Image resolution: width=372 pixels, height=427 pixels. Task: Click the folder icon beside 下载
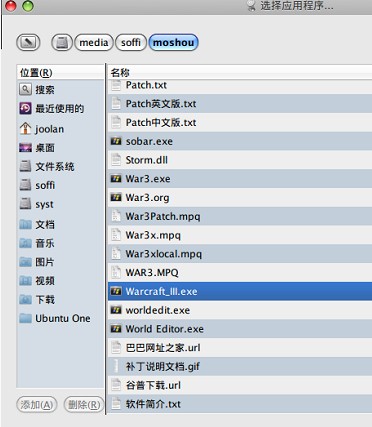25,299
